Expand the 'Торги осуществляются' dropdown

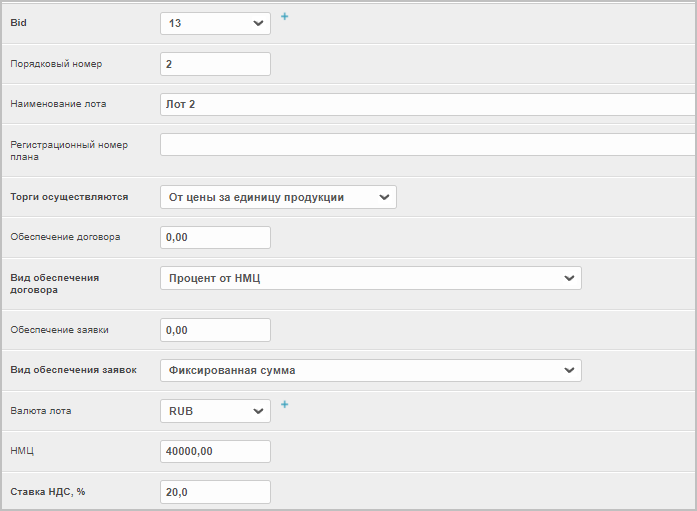pos(278,197)
